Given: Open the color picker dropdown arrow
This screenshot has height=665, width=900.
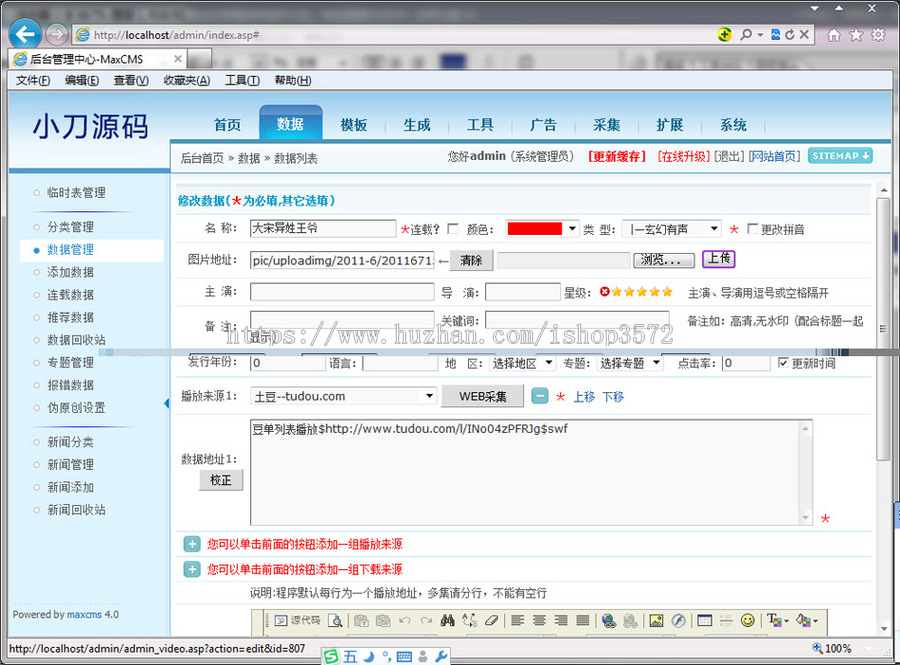Looking at the screenshot, I should (572, 229).
